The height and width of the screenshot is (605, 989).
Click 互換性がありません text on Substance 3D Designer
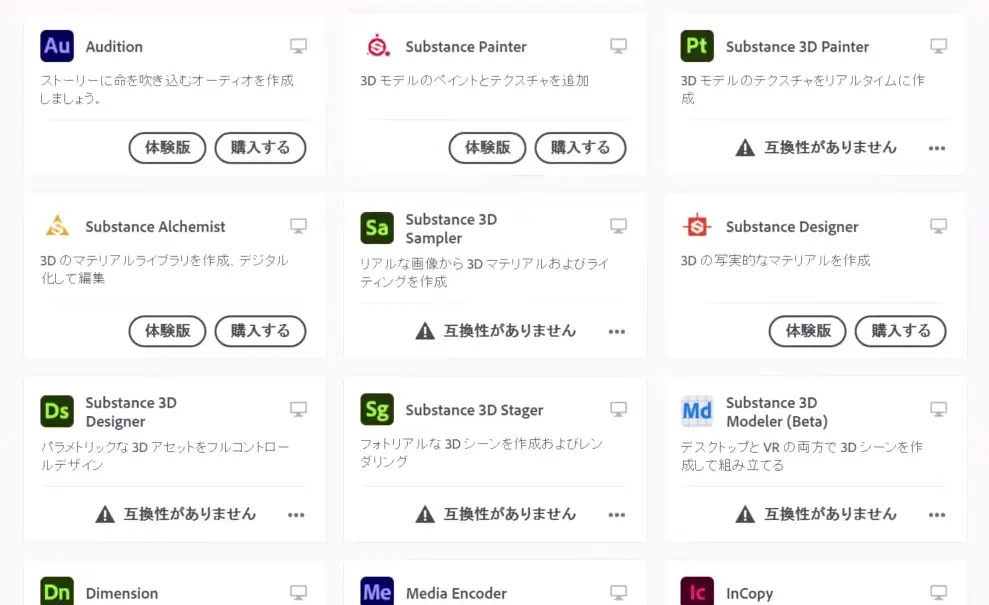point(190,514)
